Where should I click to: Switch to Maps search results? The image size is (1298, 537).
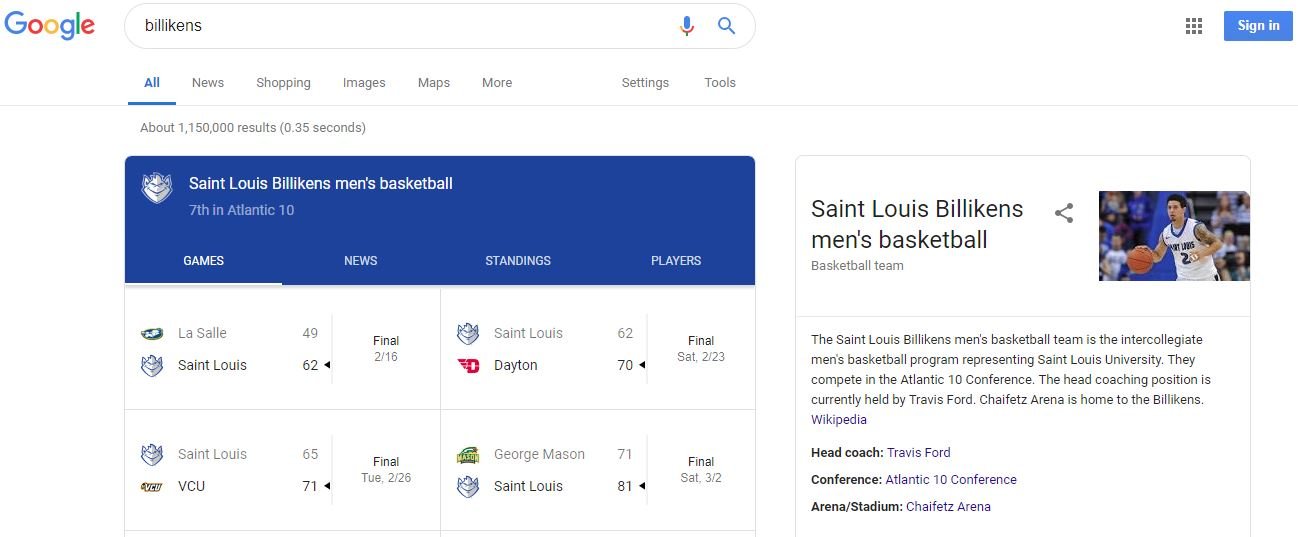coord(434,83)
